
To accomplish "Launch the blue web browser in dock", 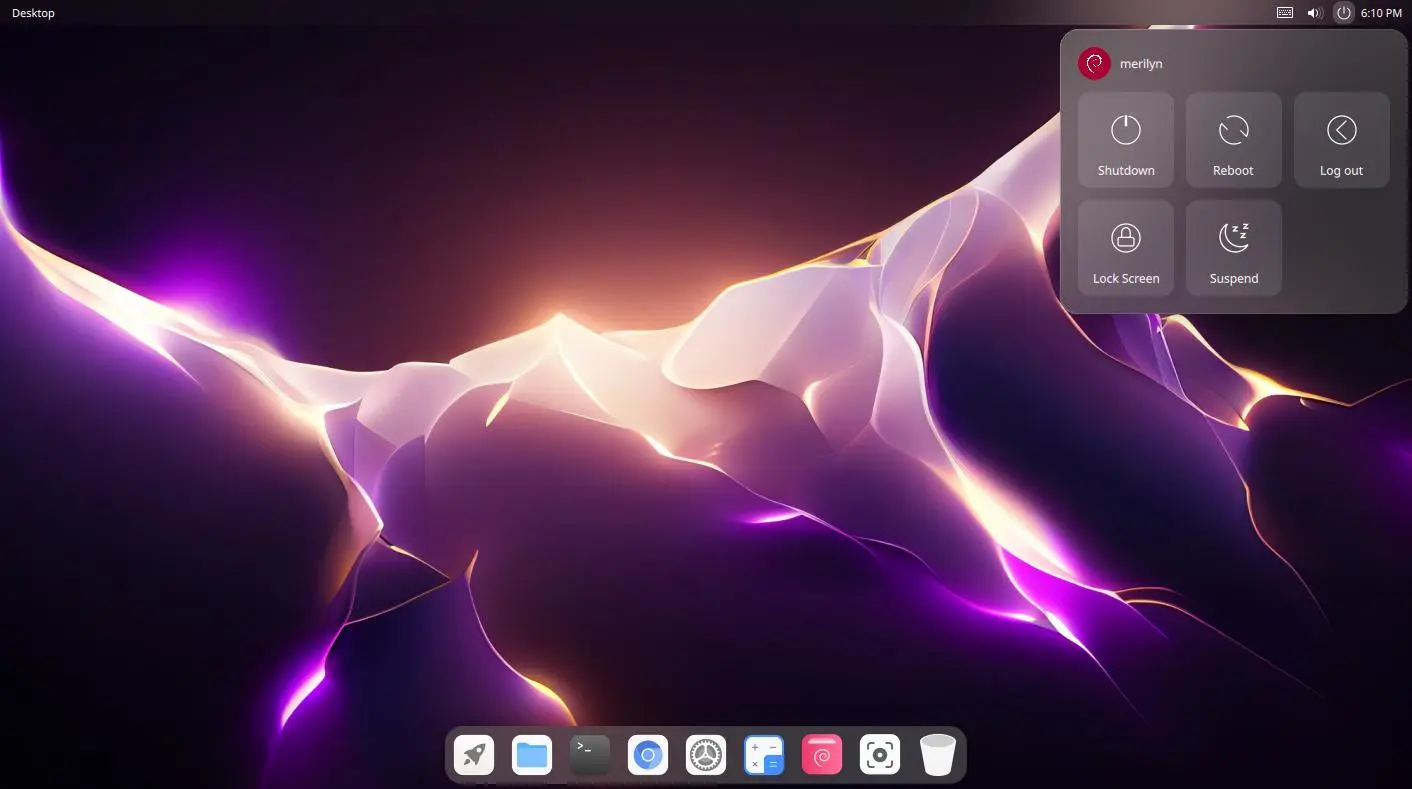I will pos(648,755).
